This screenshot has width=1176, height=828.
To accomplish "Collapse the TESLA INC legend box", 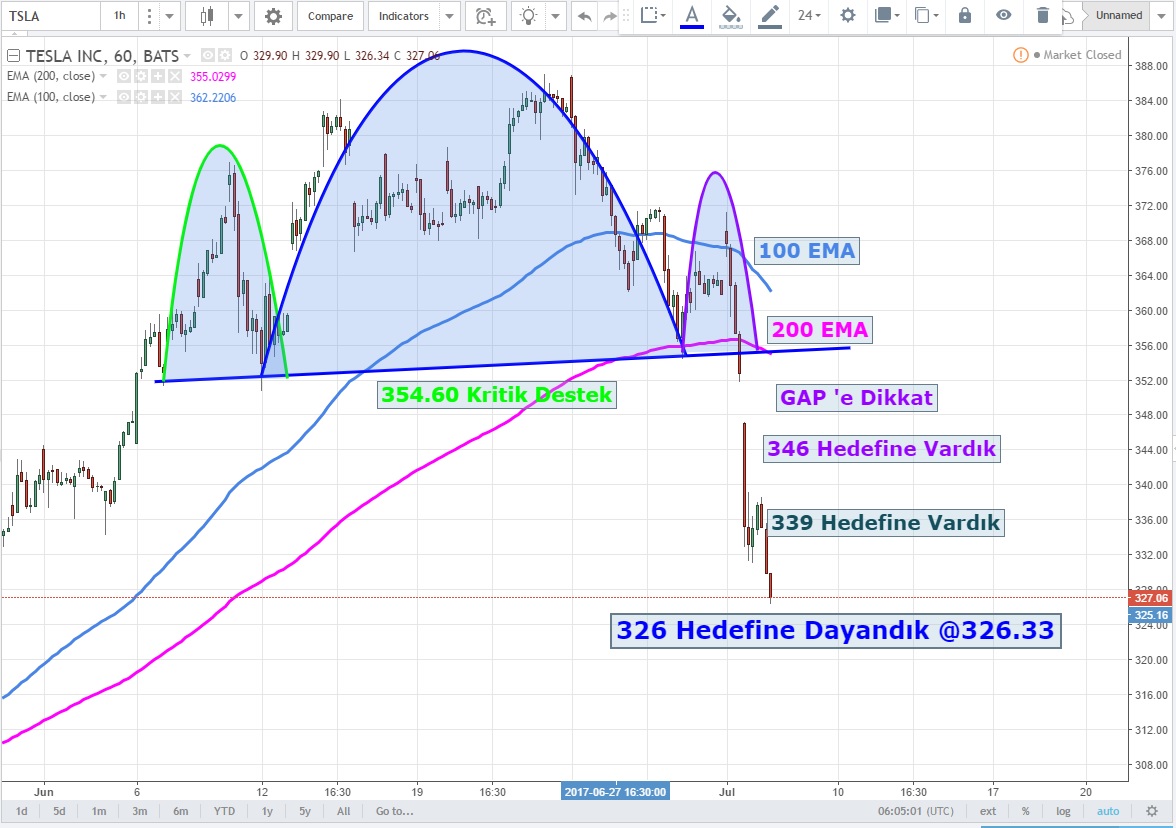I will click(x=13, y=56).
